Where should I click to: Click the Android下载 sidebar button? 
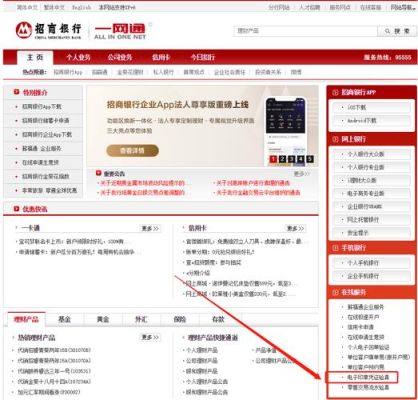click(371, 121)
